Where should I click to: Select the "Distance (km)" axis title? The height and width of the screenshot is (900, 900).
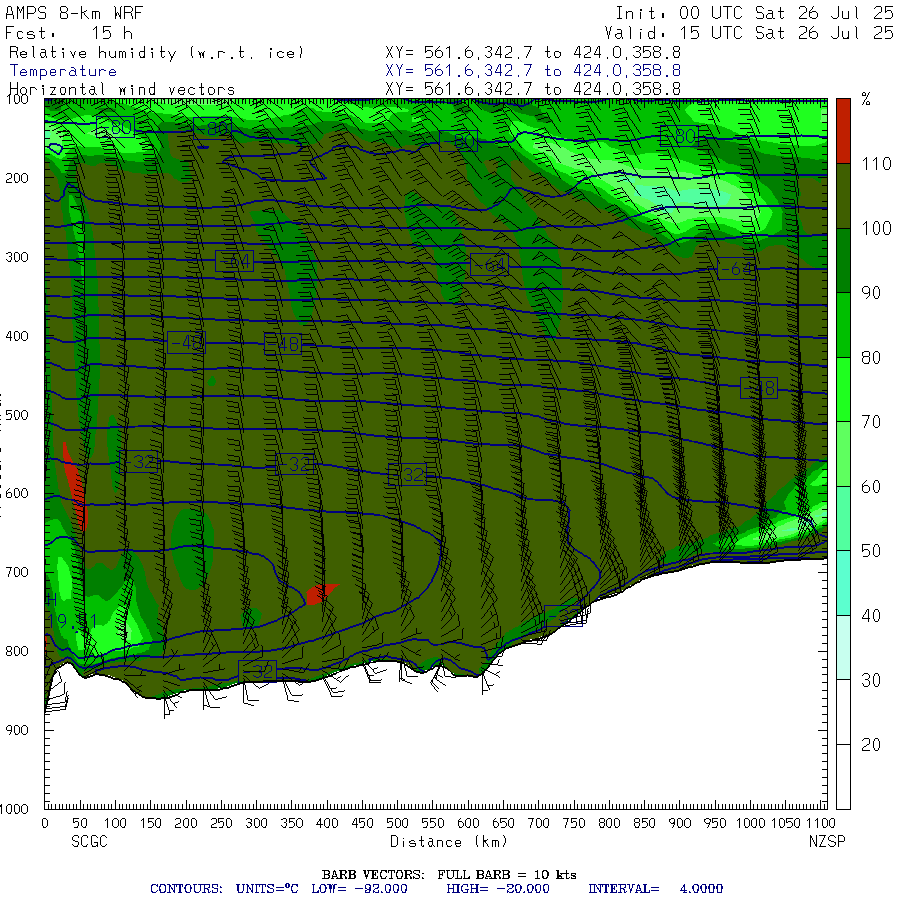449,841
